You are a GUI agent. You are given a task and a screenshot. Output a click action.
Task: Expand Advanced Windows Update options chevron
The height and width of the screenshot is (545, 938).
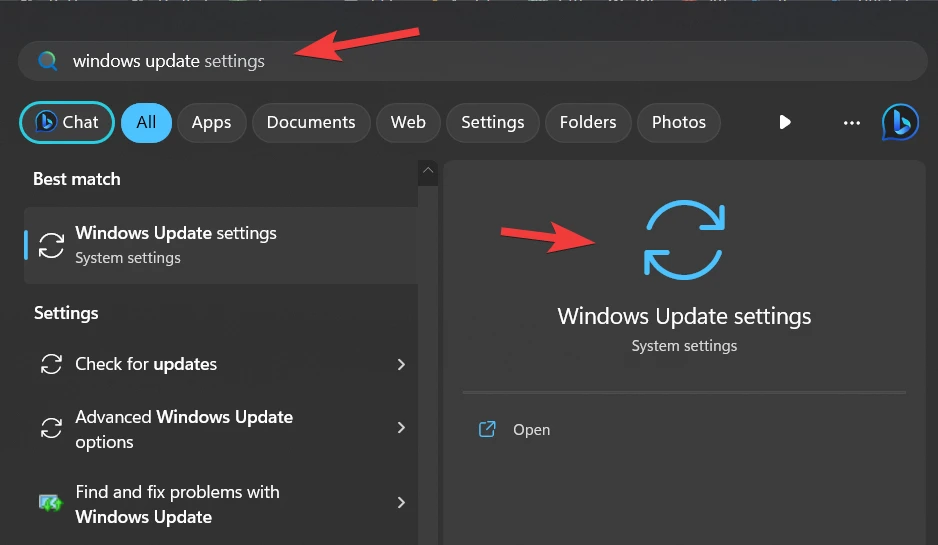pos(401,428)
